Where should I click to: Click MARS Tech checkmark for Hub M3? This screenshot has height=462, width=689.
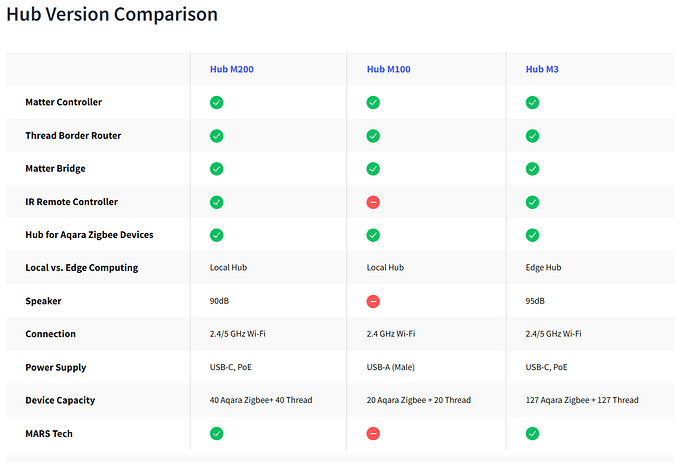pyautogui.click(x=532, y=433)
